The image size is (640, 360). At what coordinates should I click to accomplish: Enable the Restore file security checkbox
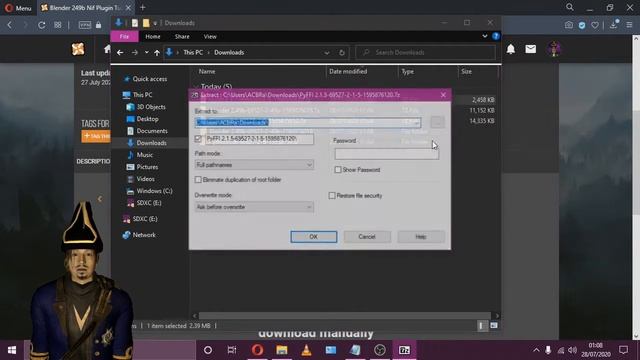[332, 196]
